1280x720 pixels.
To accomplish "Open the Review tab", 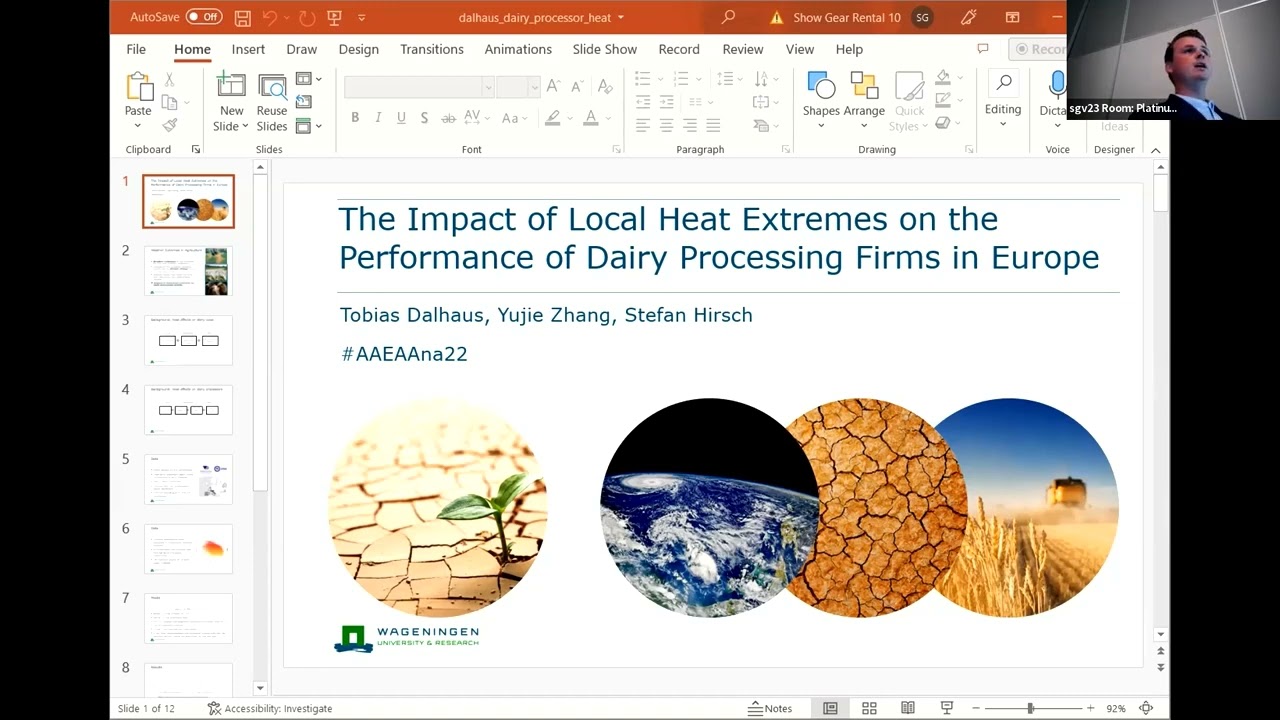I will coord(743,49).
